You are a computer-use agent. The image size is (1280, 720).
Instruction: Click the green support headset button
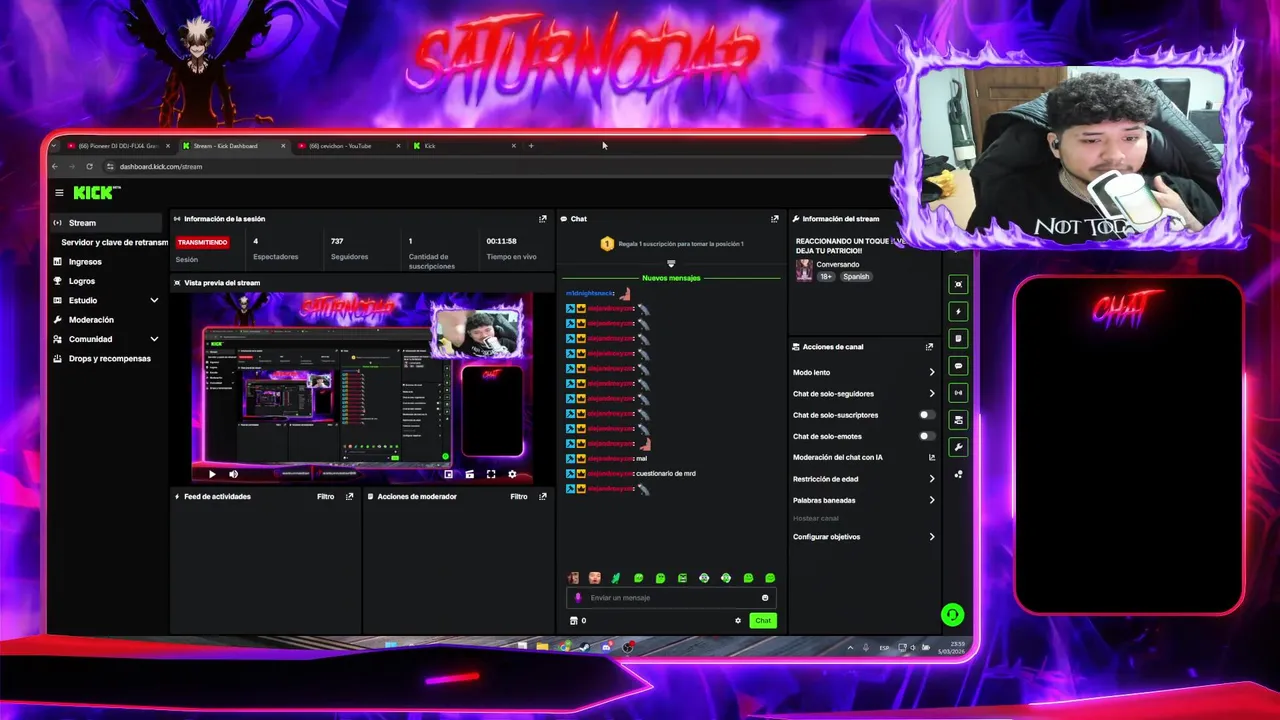point(952,615)
